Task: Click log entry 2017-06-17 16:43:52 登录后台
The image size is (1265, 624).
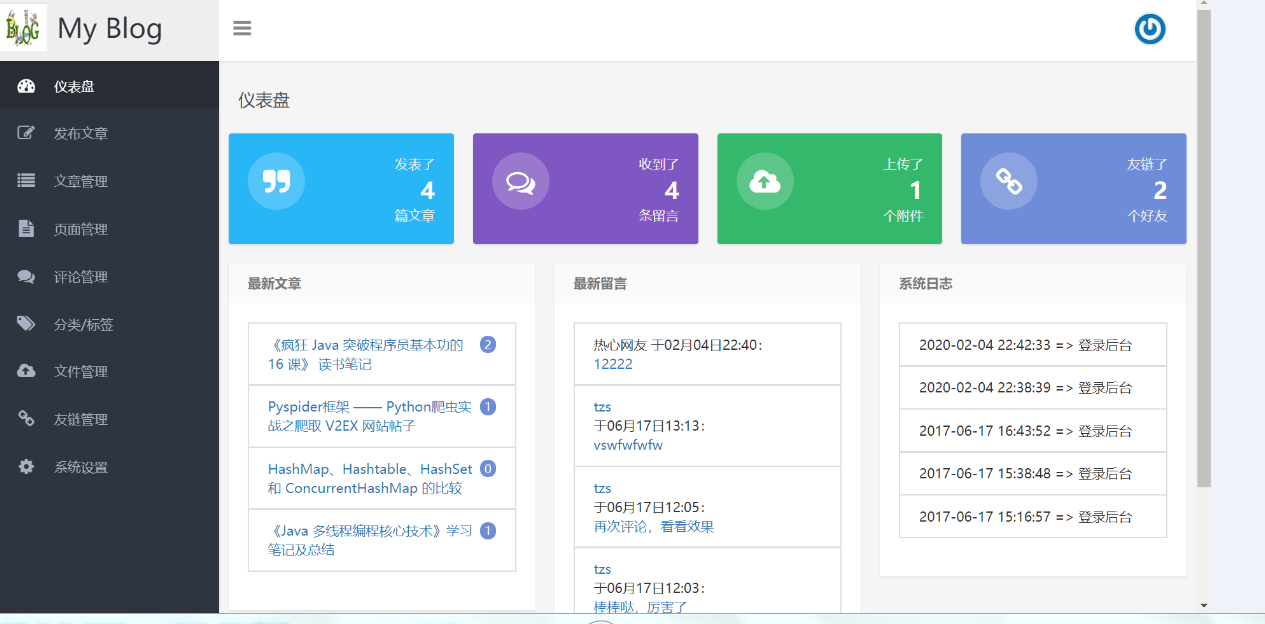Action: pyautogui.click(x=1033, y=431)
